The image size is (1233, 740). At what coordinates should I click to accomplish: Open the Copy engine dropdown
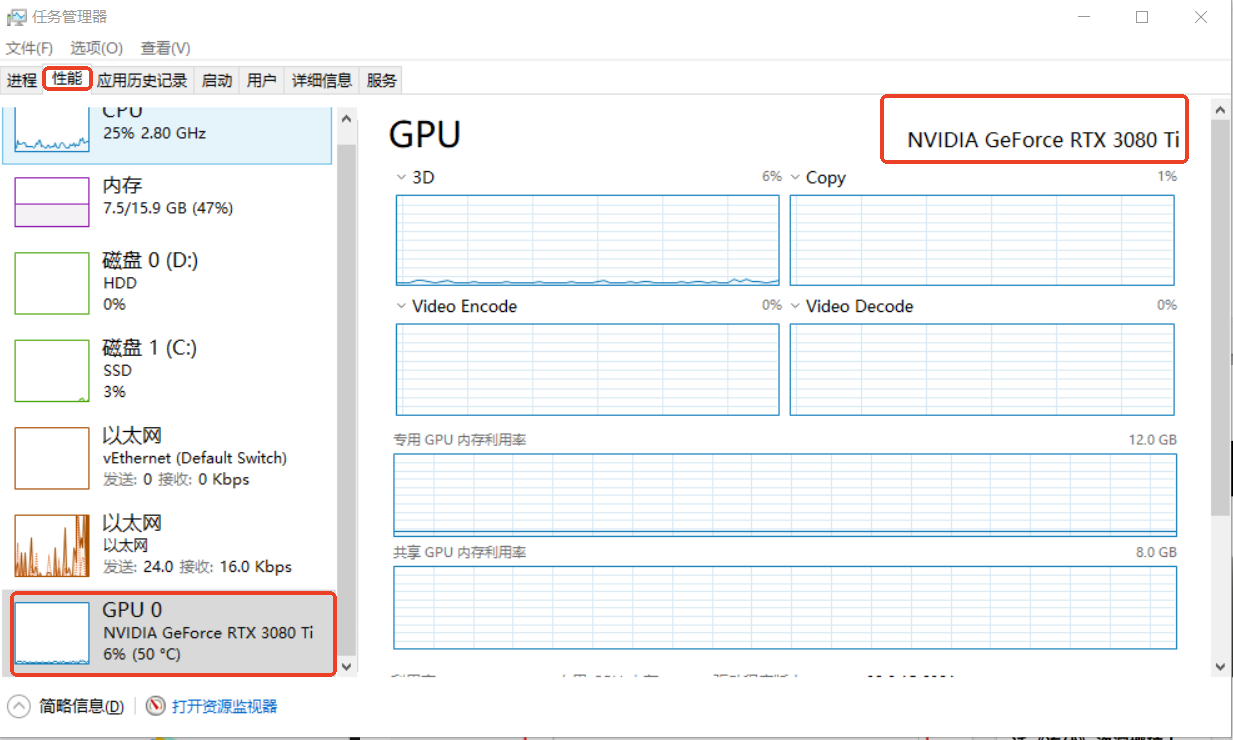pyautogui.click(x=795, y=177)
